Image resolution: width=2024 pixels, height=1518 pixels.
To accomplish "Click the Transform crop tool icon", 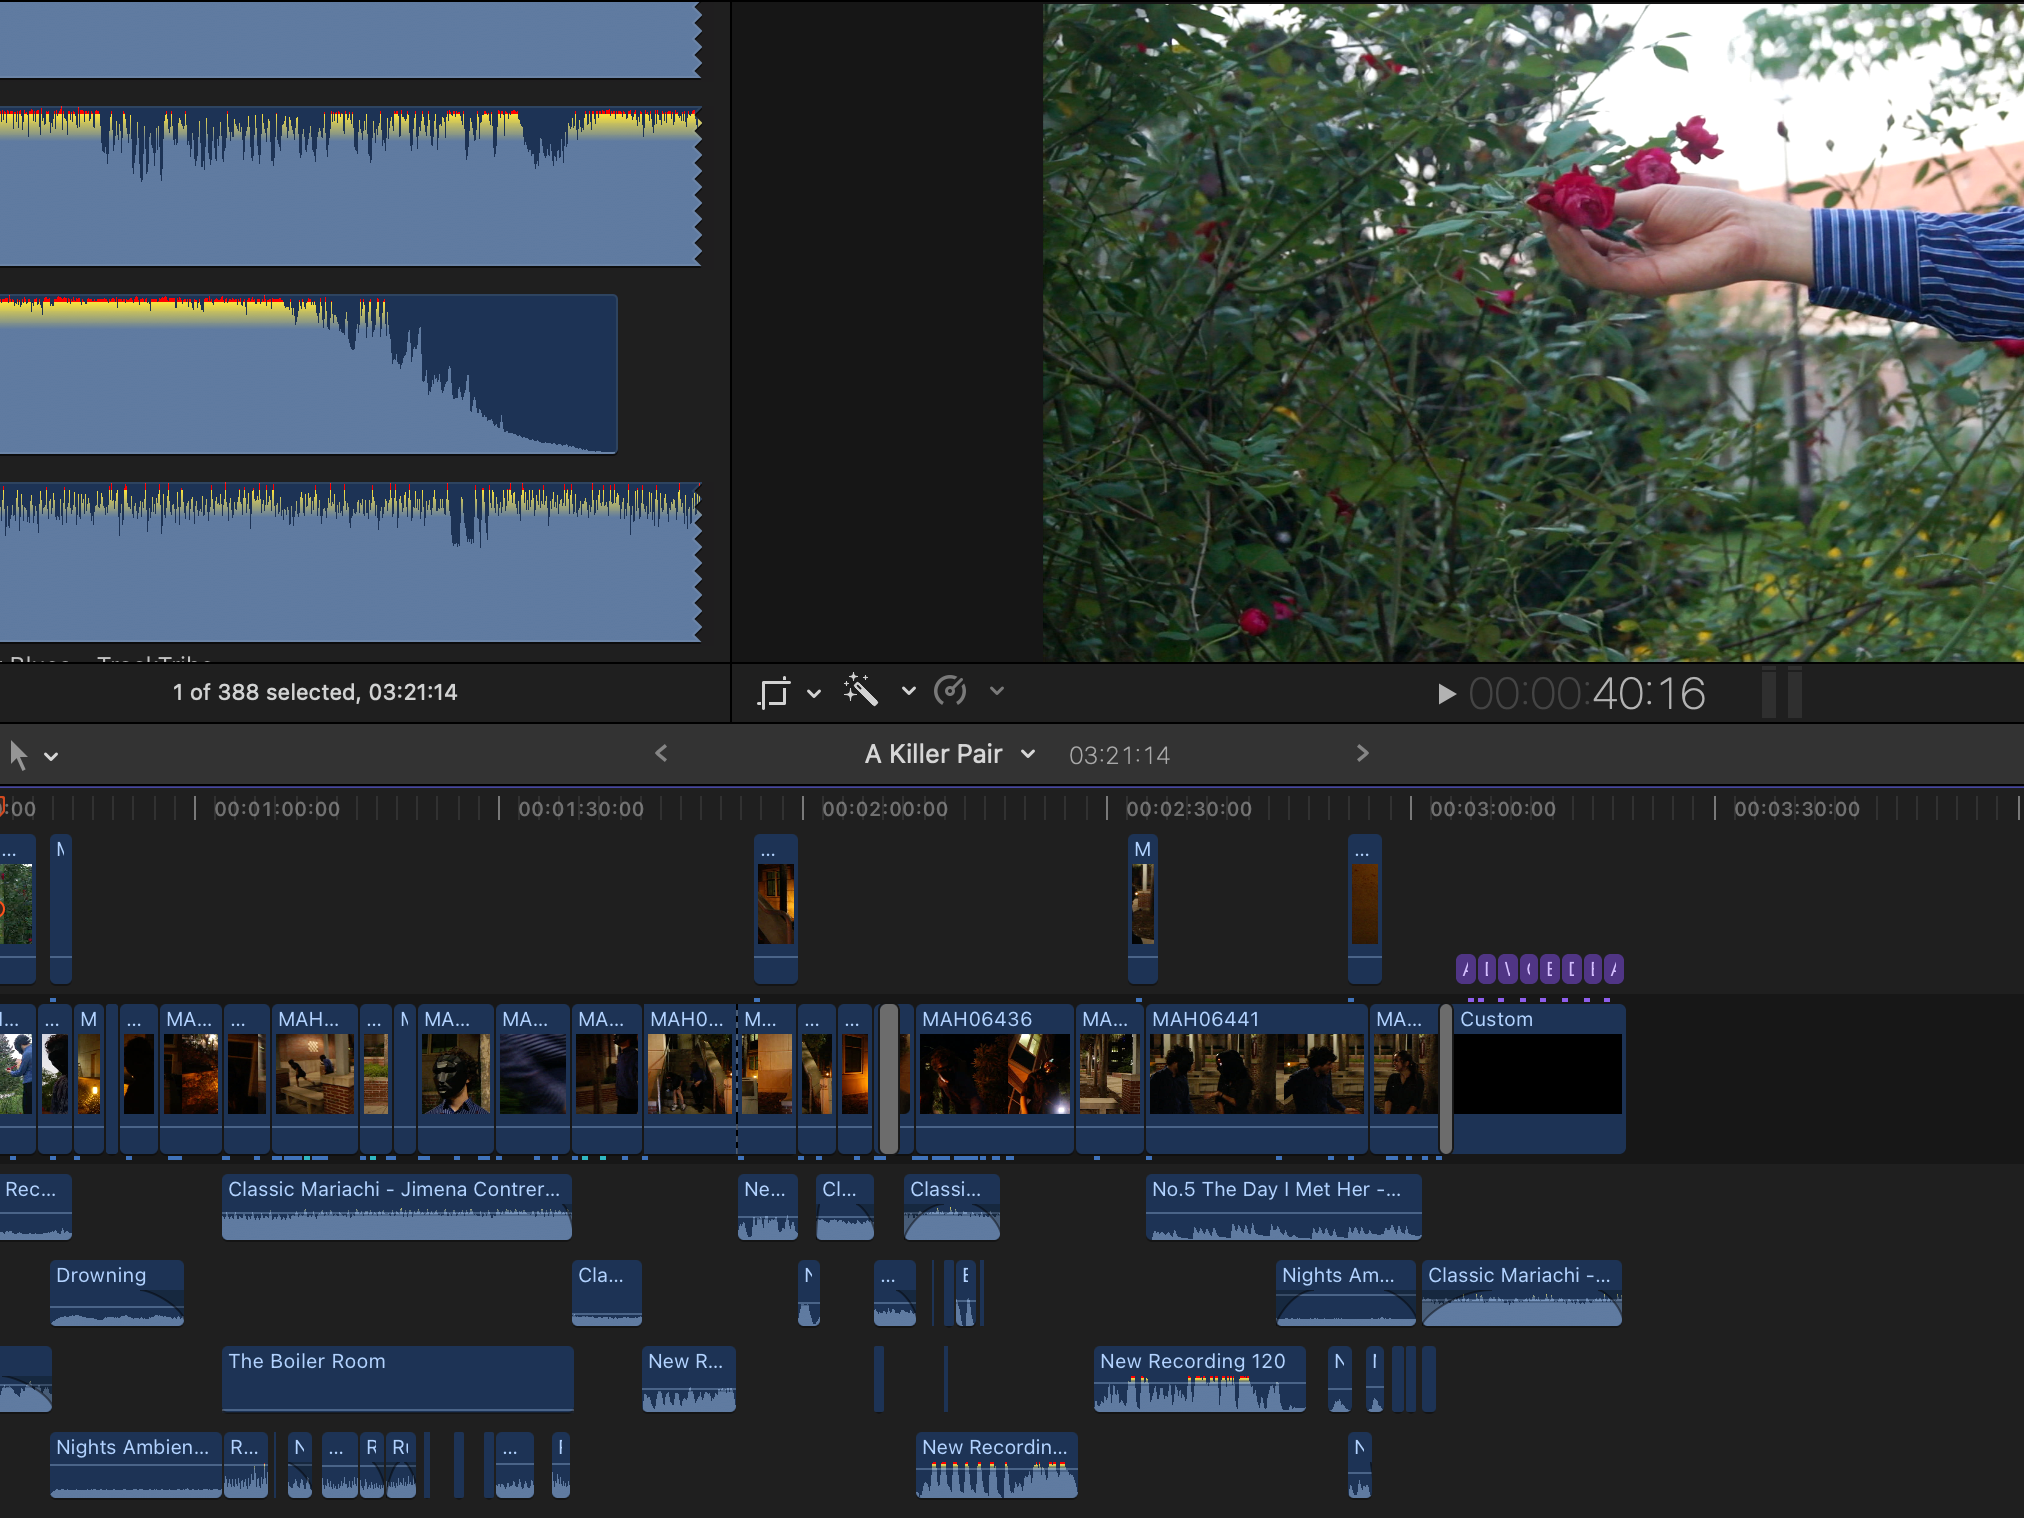I will tap(773, 692).
